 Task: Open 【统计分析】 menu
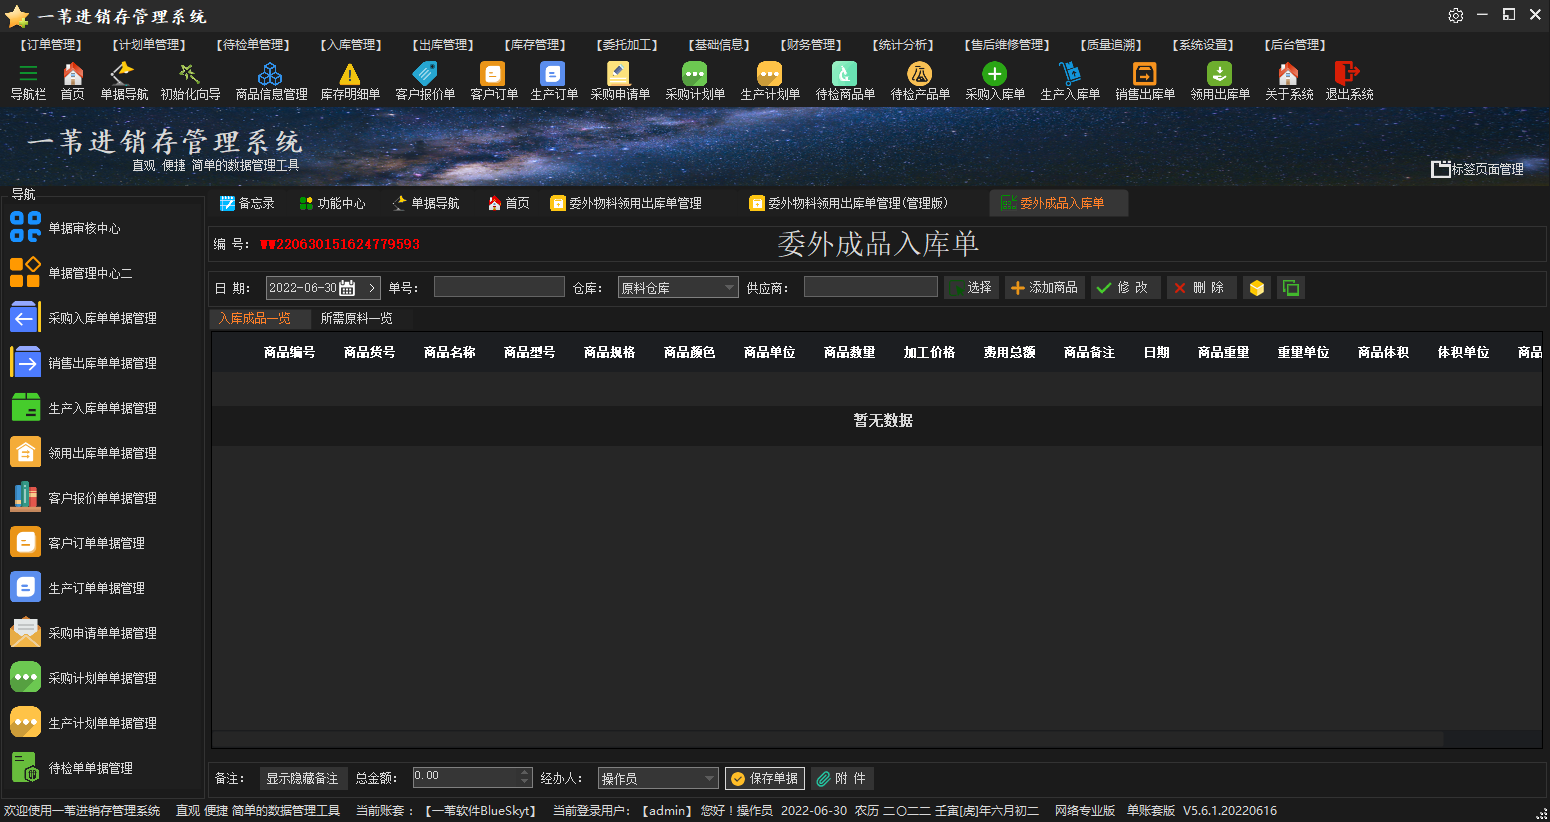point(903,45)
